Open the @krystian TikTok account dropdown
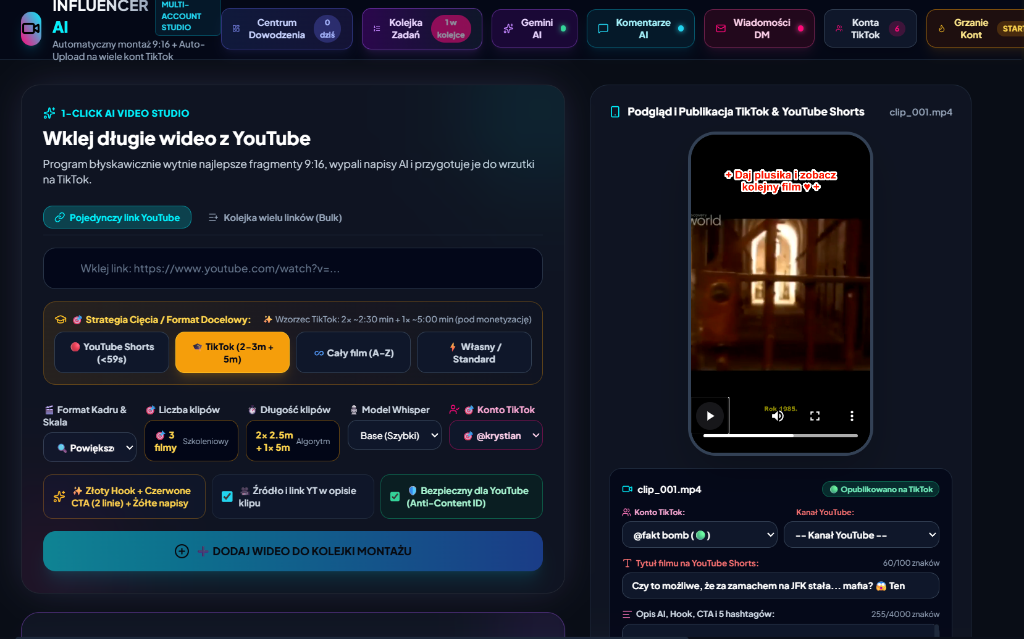Image resolution: width=1024 pixels, height=639 pixels. click(x=496, y=435)
